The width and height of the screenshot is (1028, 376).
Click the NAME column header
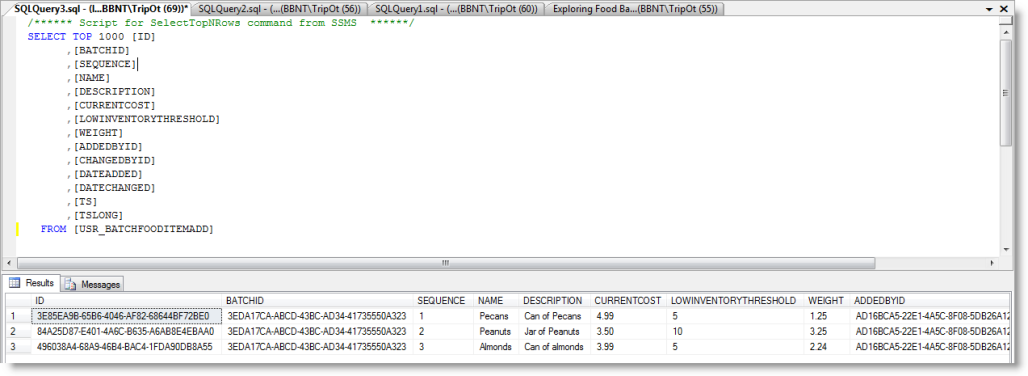496,301
